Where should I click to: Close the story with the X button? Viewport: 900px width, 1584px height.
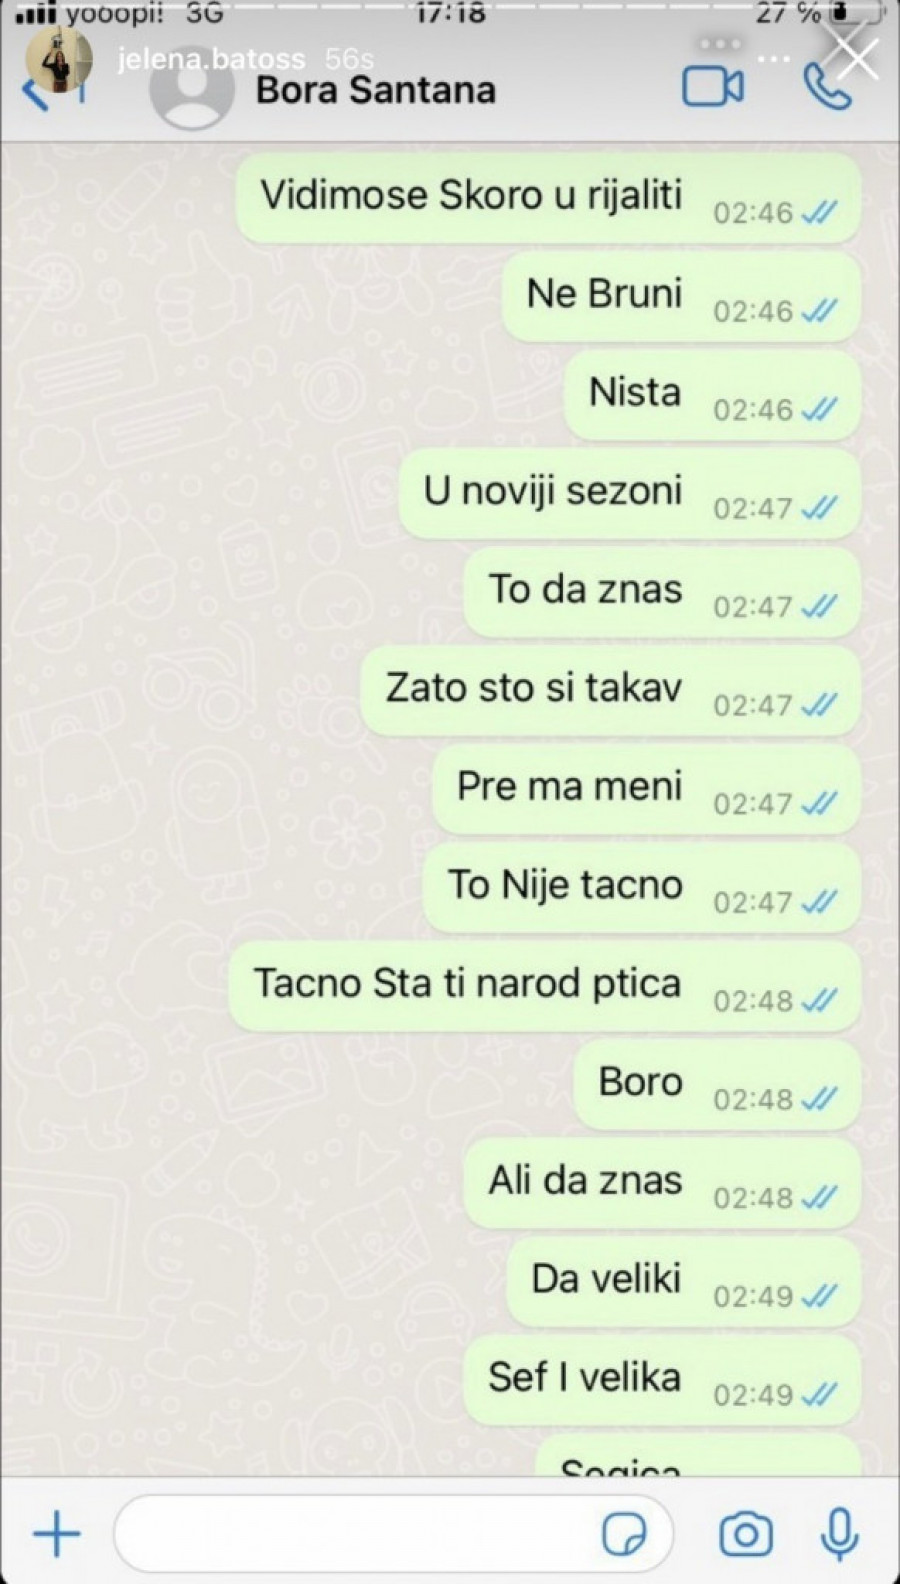[857, 59]
